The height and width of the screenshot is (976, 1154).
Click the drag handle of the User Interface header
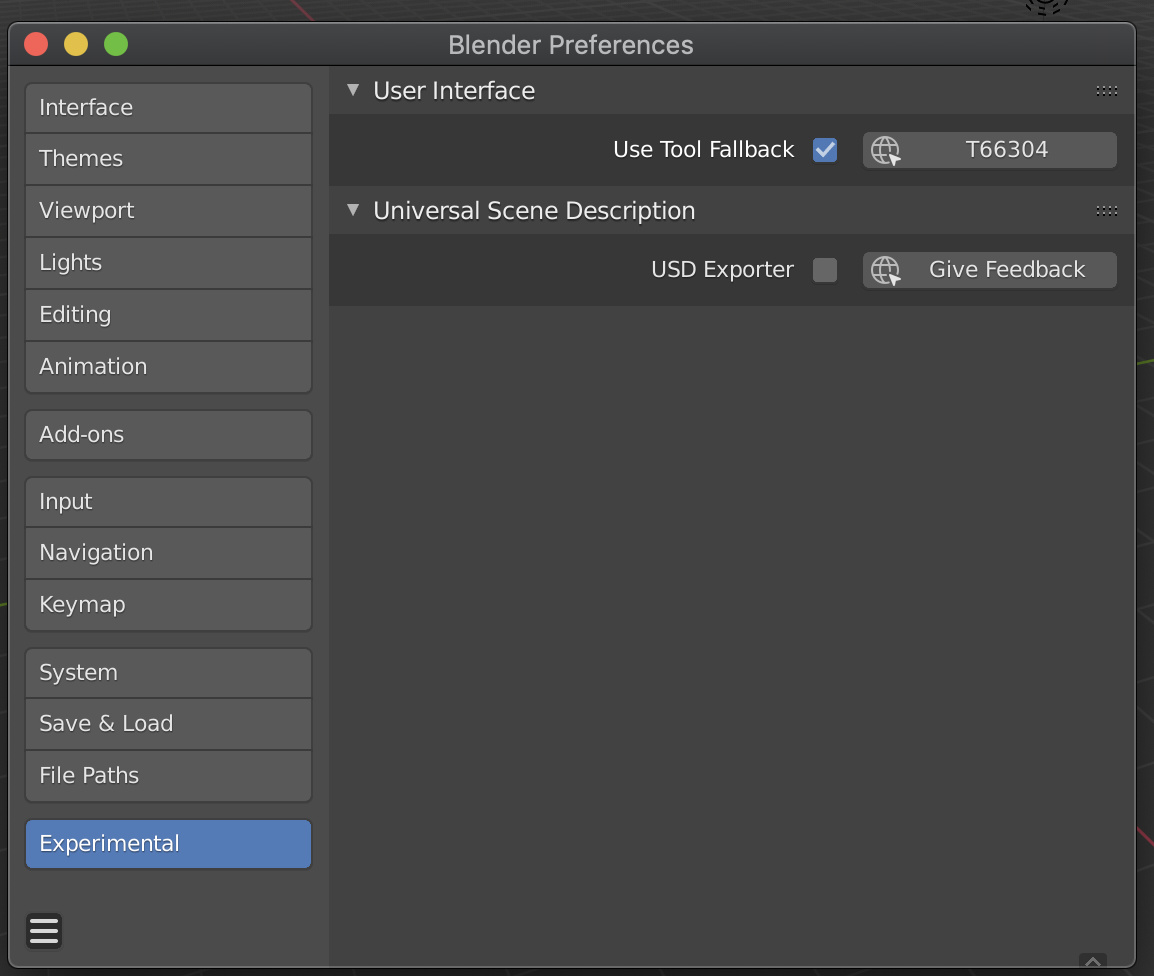(x=1106, y=90)
